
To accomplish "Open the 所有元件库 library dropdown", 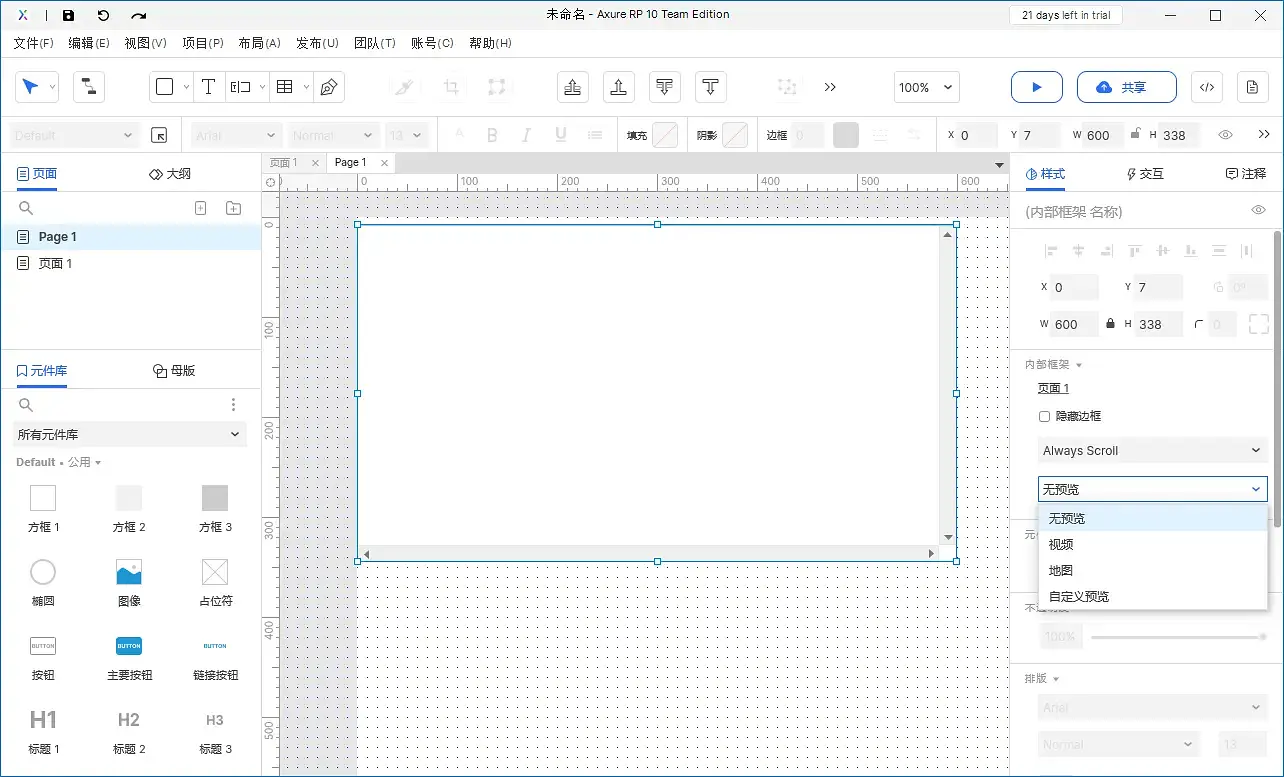I will [x=130, y=434].
